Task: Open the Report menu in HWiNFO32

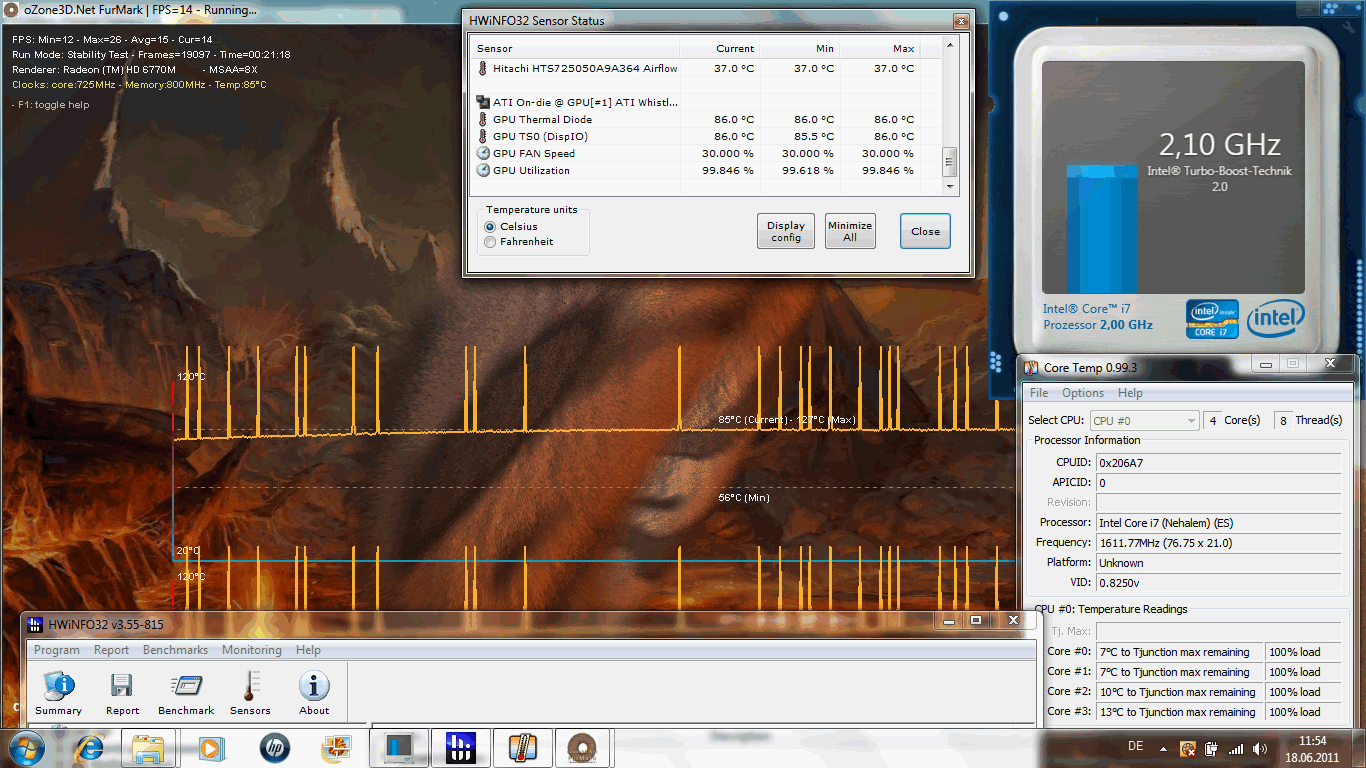Action: point(111,650)
